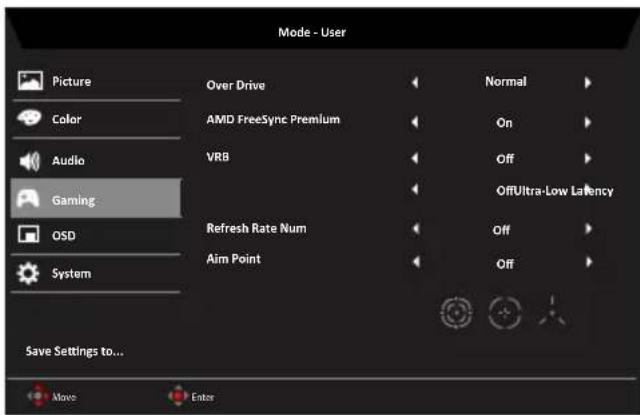This screenshot has height=415, width=640.
Task: Click the Move hint text
Action: tap(64, 397)
